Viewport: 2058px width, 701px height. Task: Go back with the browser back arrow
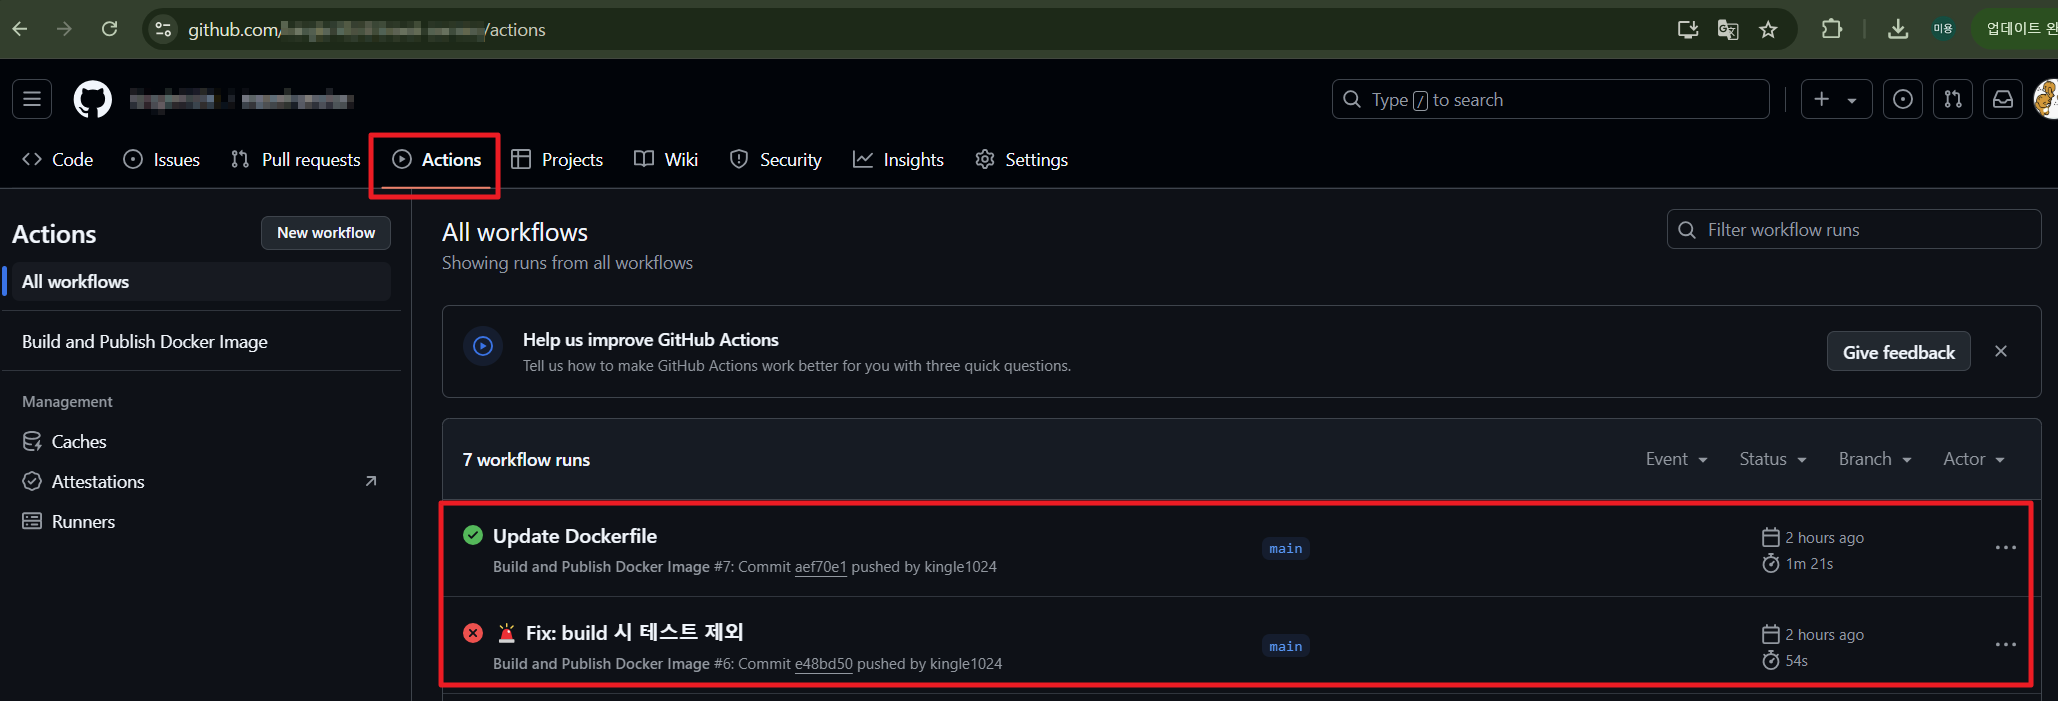tap(20, 29)
